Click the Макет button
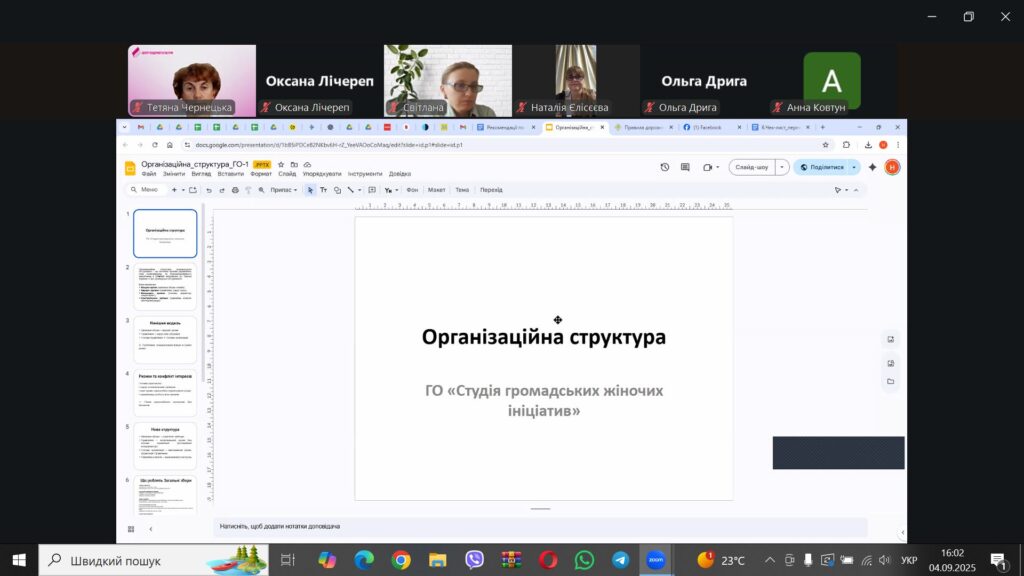Image resolution: width=1024 pixels, height=576 pixels. click(436, 190)
